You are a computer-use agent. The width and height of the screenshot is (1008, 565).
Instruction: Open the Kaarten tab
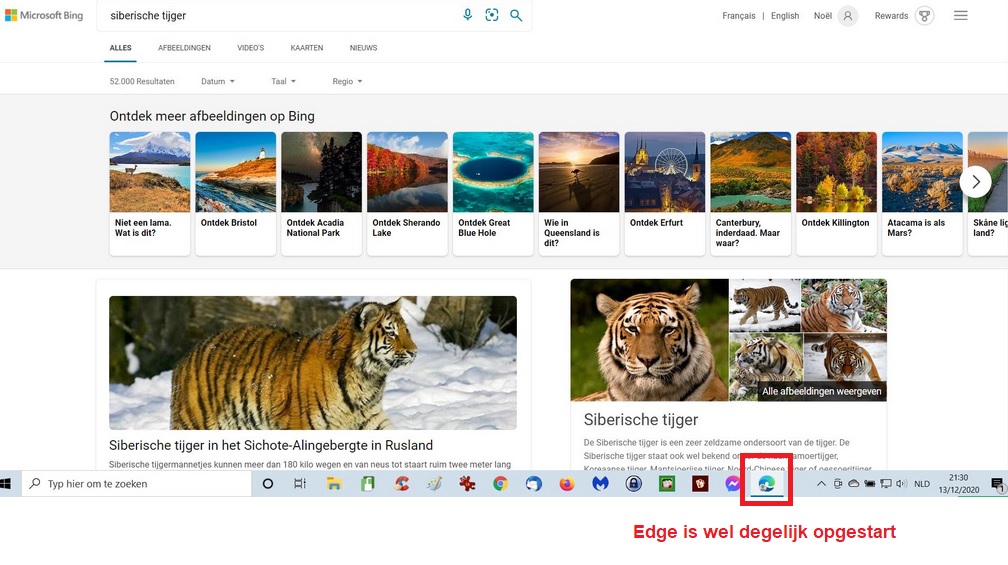tap(306, 48)
